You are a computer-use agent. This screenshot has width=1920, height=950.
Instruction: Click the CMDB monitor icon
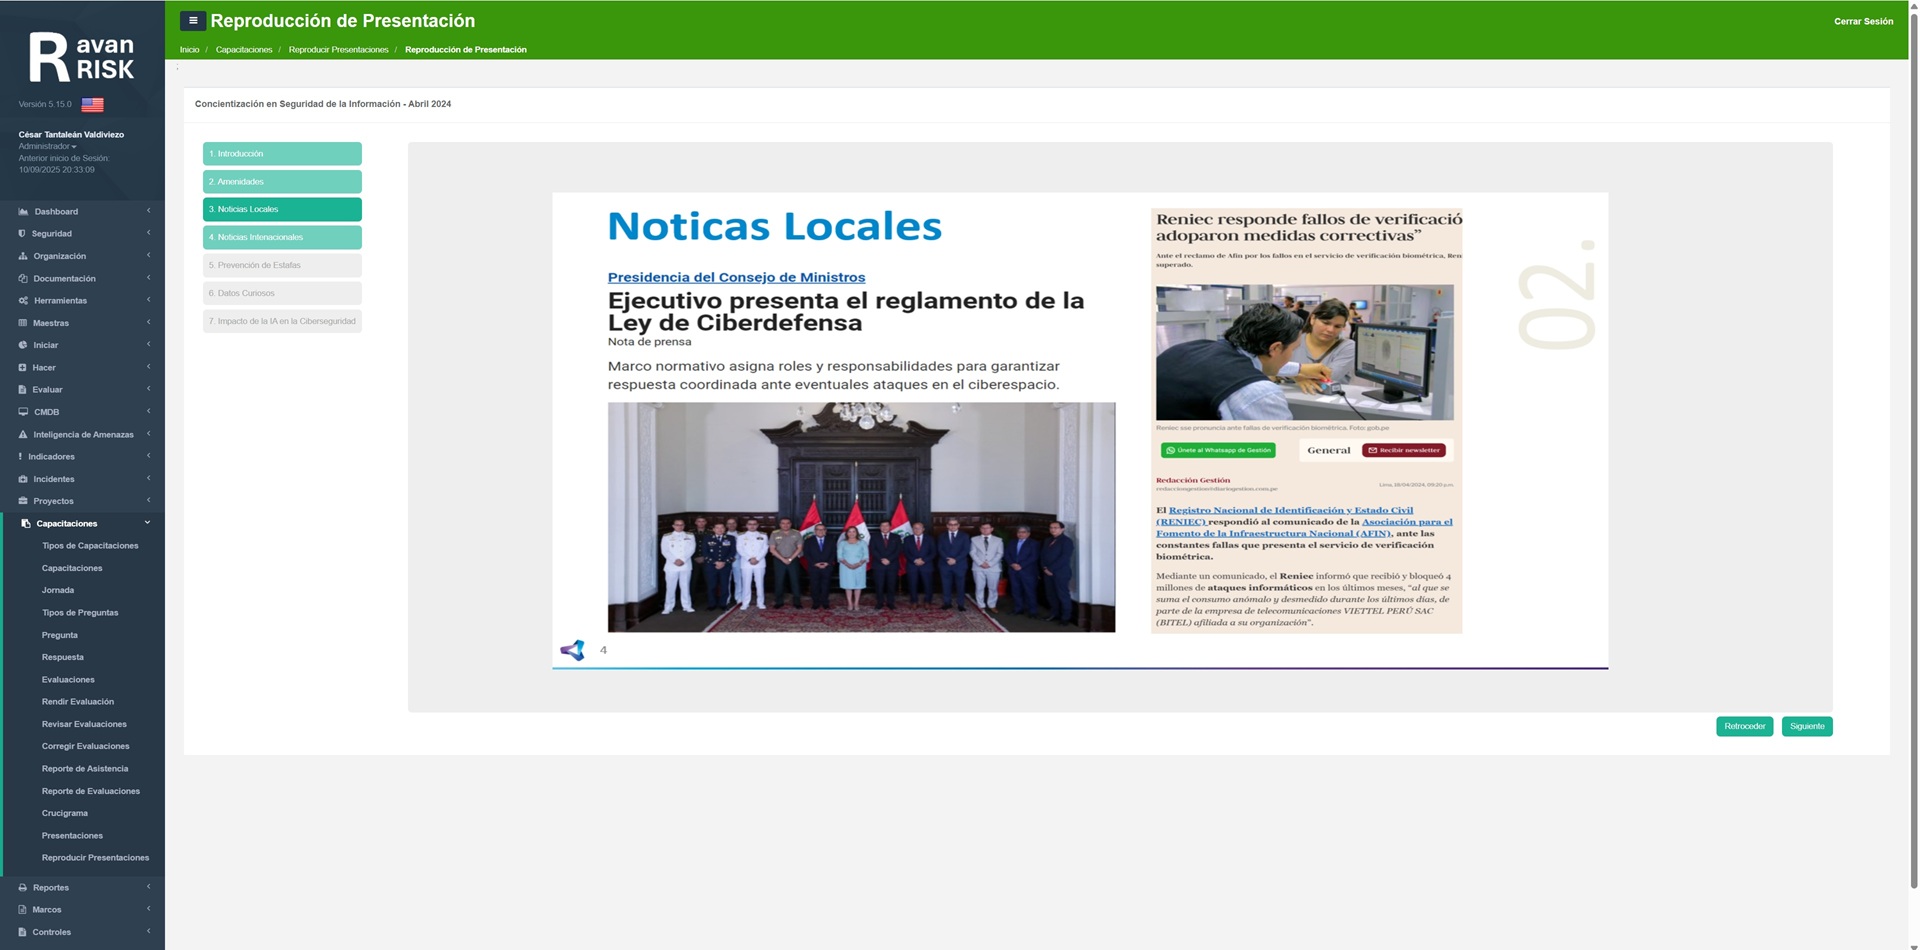pos(23,412)
